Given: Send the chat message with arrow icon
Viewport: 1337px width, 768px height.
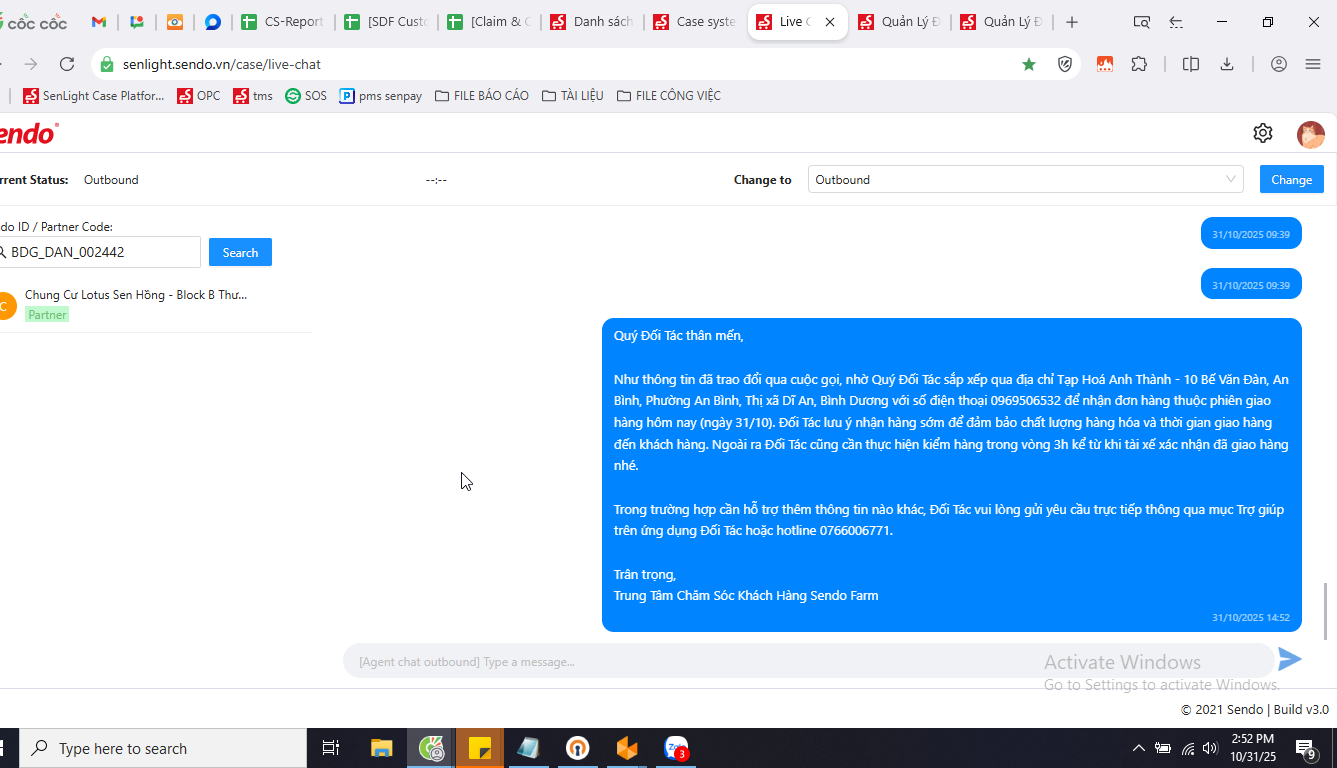Looking at the screenshot, I should tap(1290, 659).
